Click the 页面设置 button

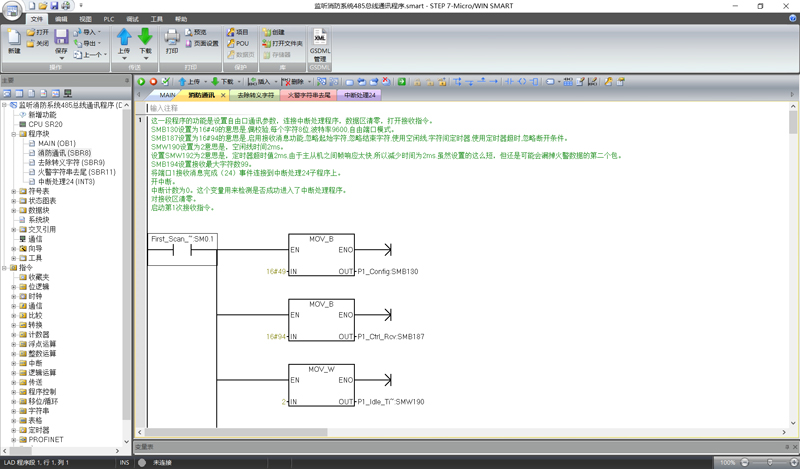pos(202,43)
